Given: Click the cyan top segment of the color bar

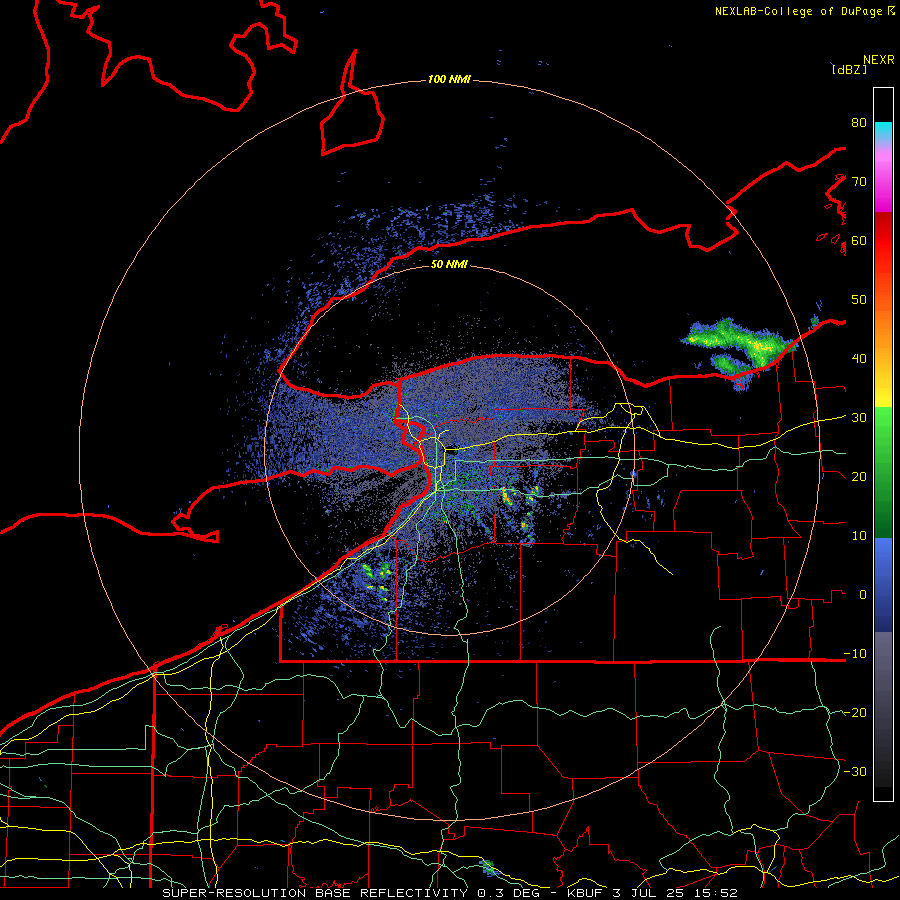Looking at the screenshot, I should click(x=883, y=132).
